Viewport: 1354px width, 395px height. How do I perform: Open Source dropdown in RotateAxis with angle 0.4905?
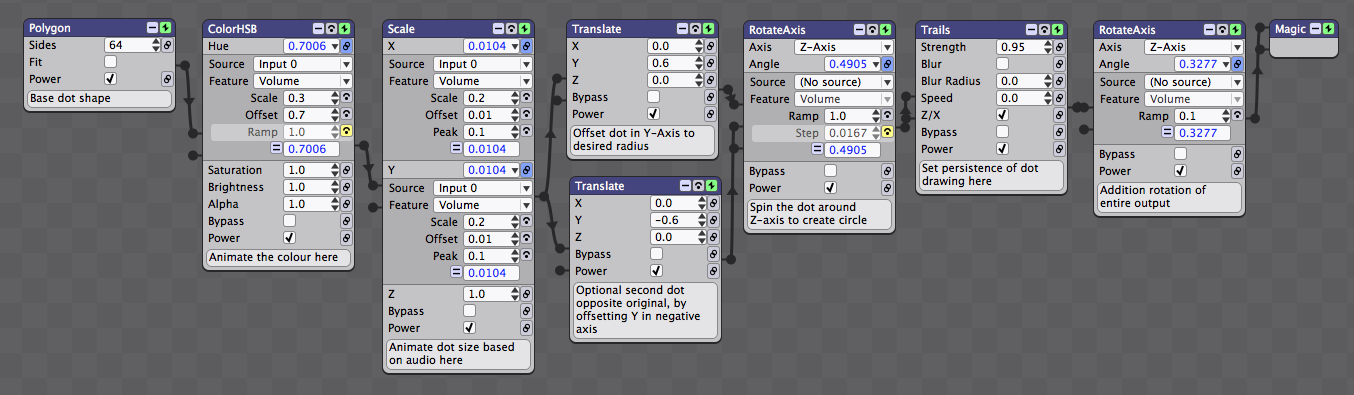(x=844, y=82)
